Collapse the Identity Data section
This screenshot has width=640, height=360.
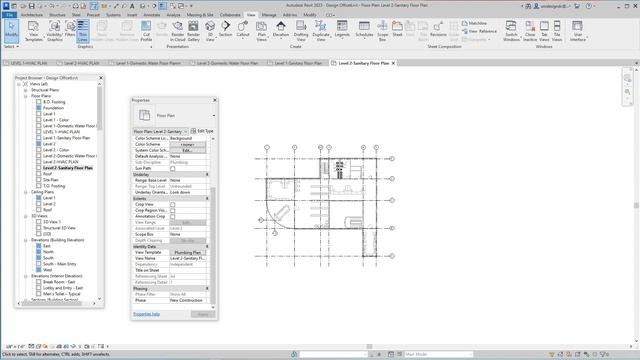207,247
